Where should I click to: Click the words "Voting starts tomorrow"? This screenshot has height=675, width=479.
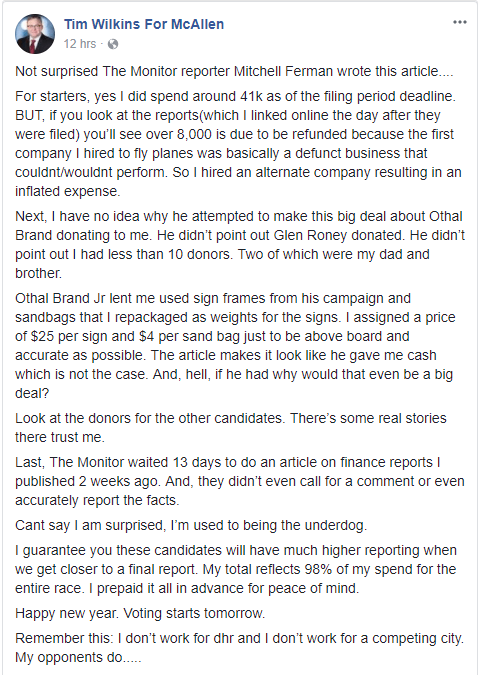pos(194,613)
